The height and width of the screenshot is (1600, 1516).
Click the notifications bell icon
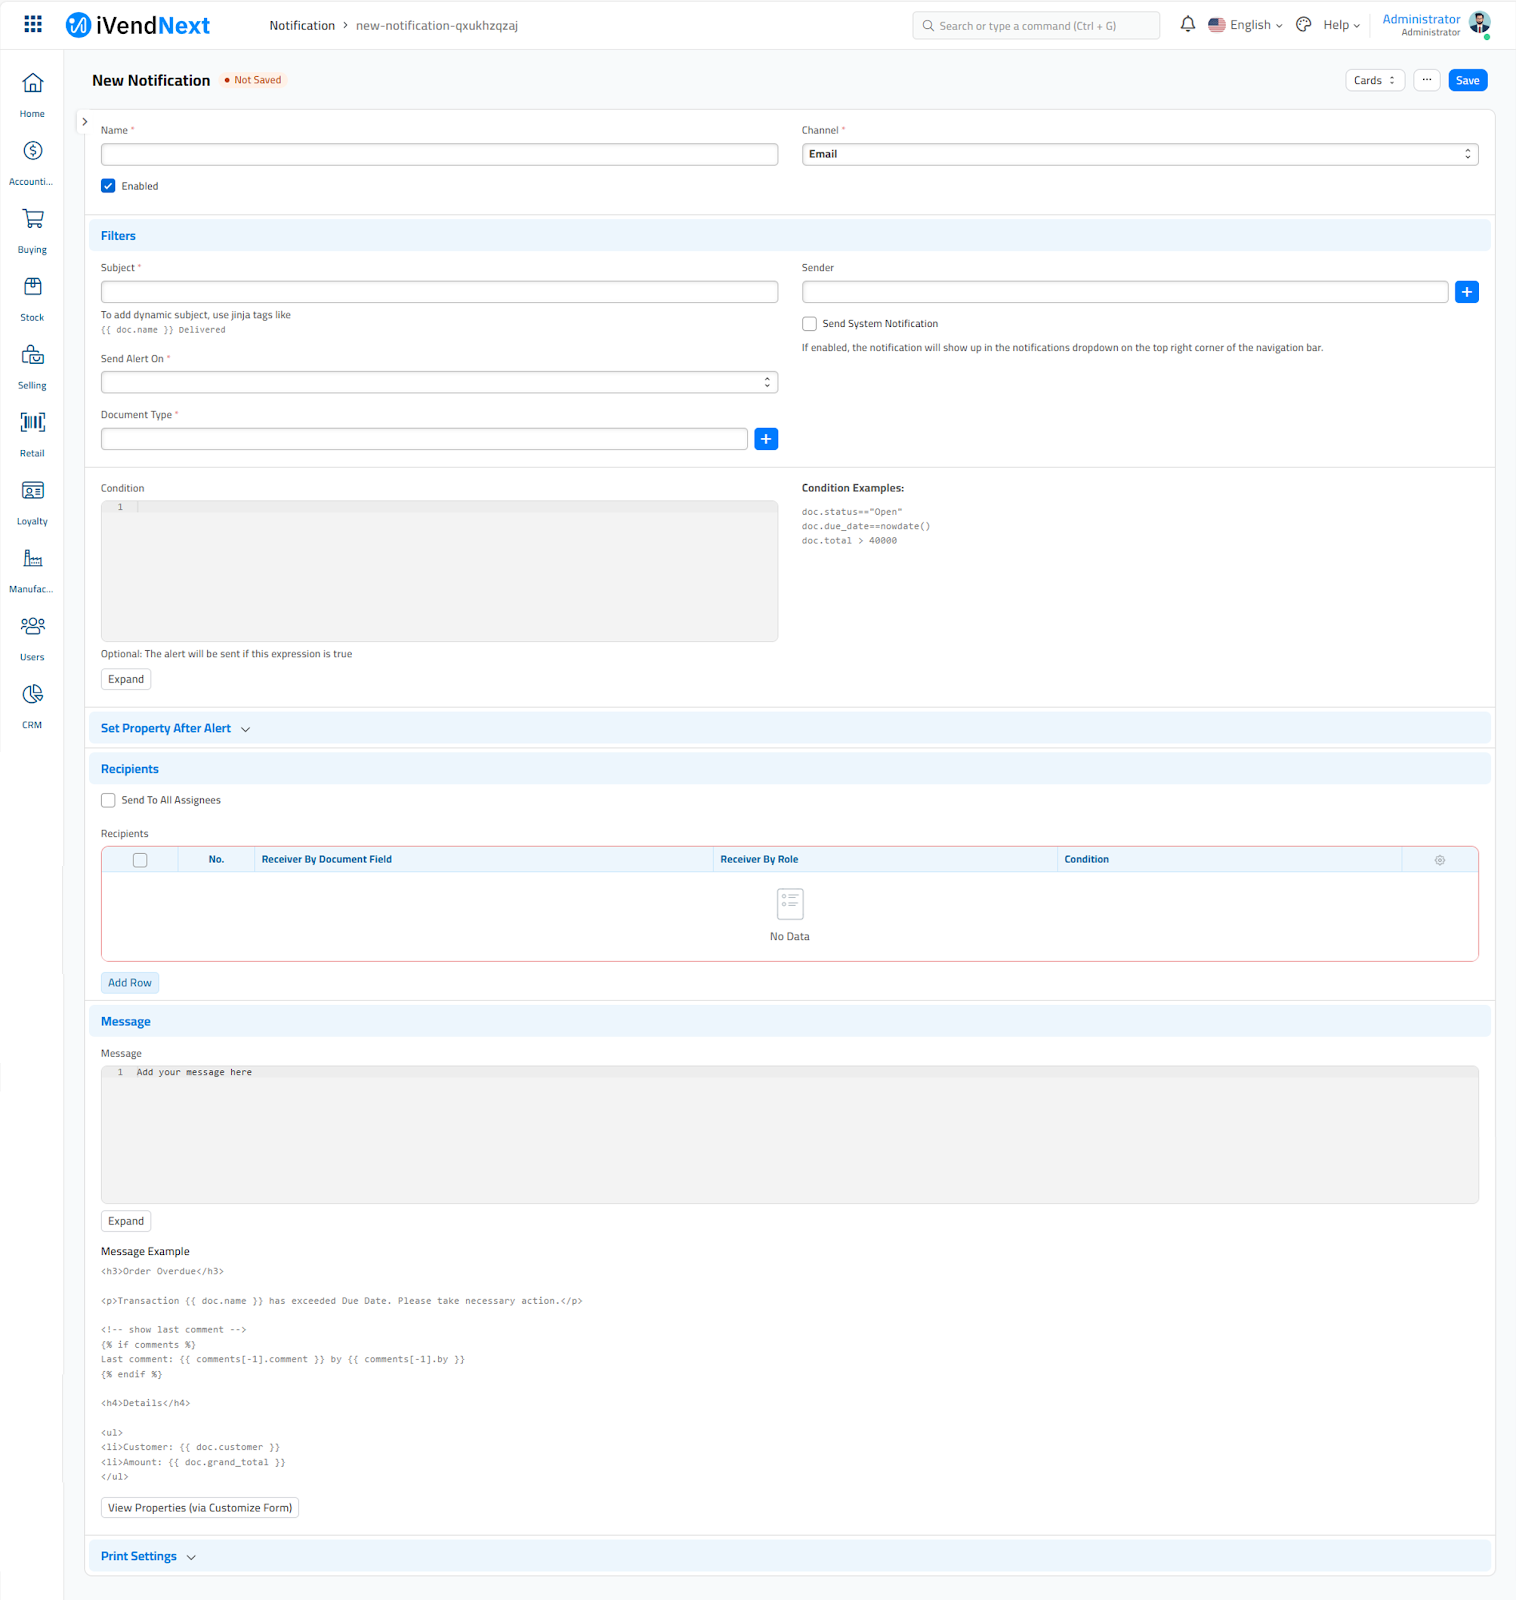(1187, 25)
